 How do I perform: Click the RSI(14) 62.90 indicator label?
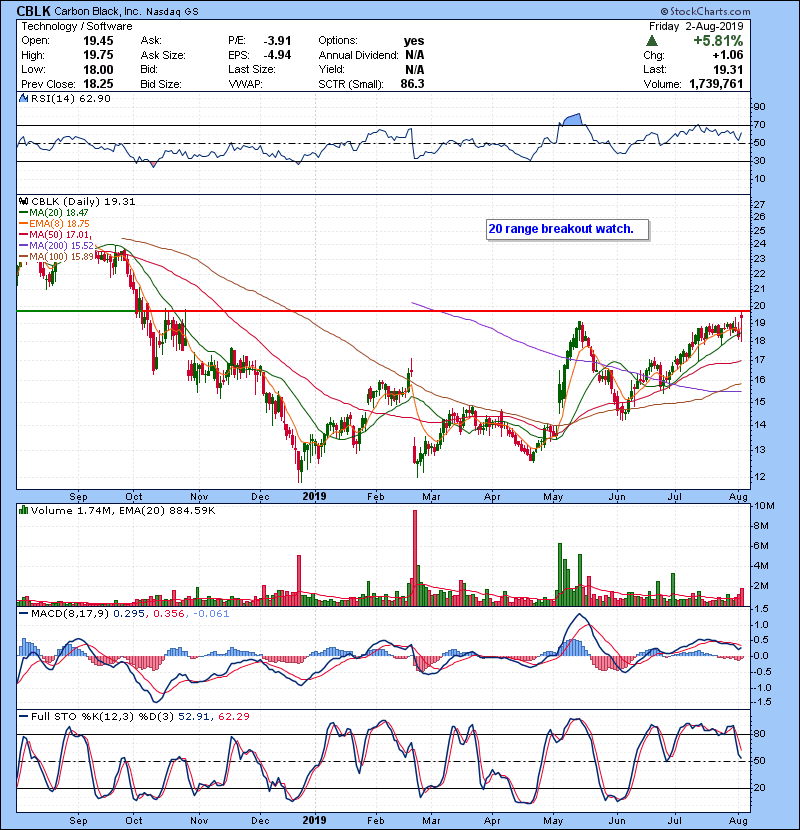pyautogui.click(x=71, y=98)
